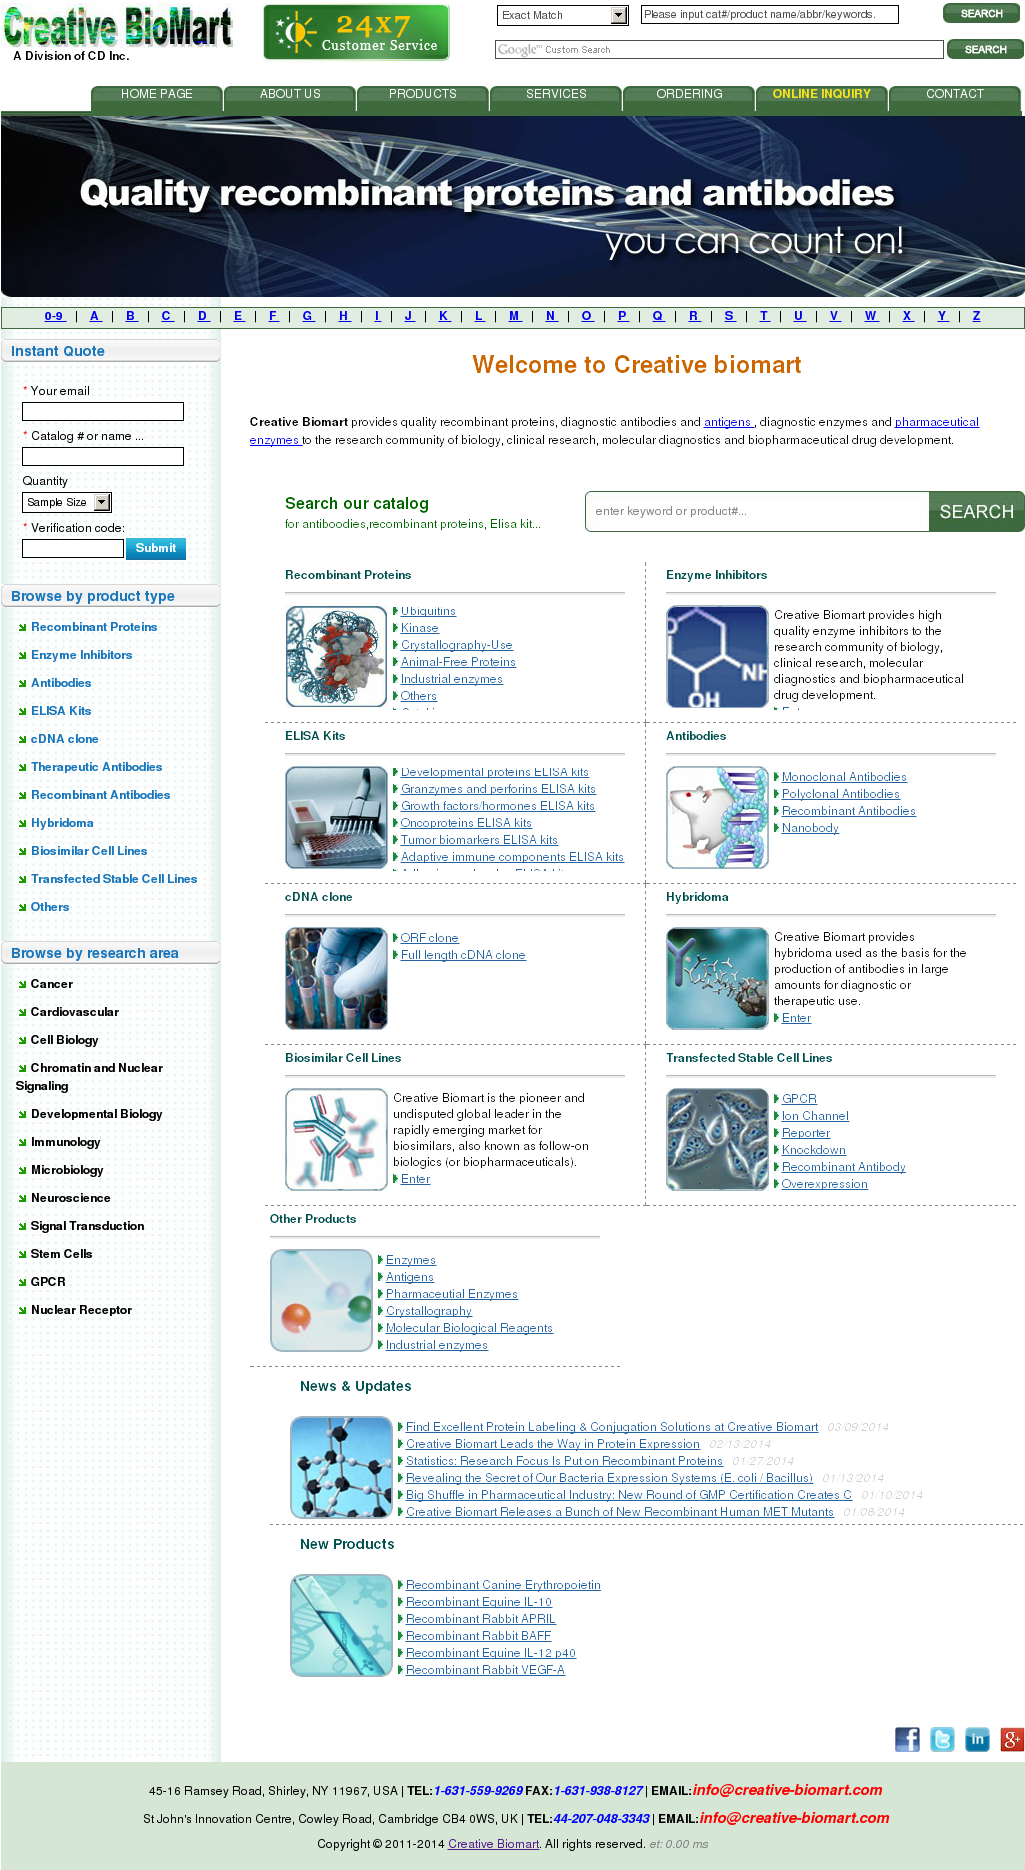Select letter Z in alphabet index
The width and height of the screenshot is (1025, 1870).
pyautogui.click(x=976, y=316)
